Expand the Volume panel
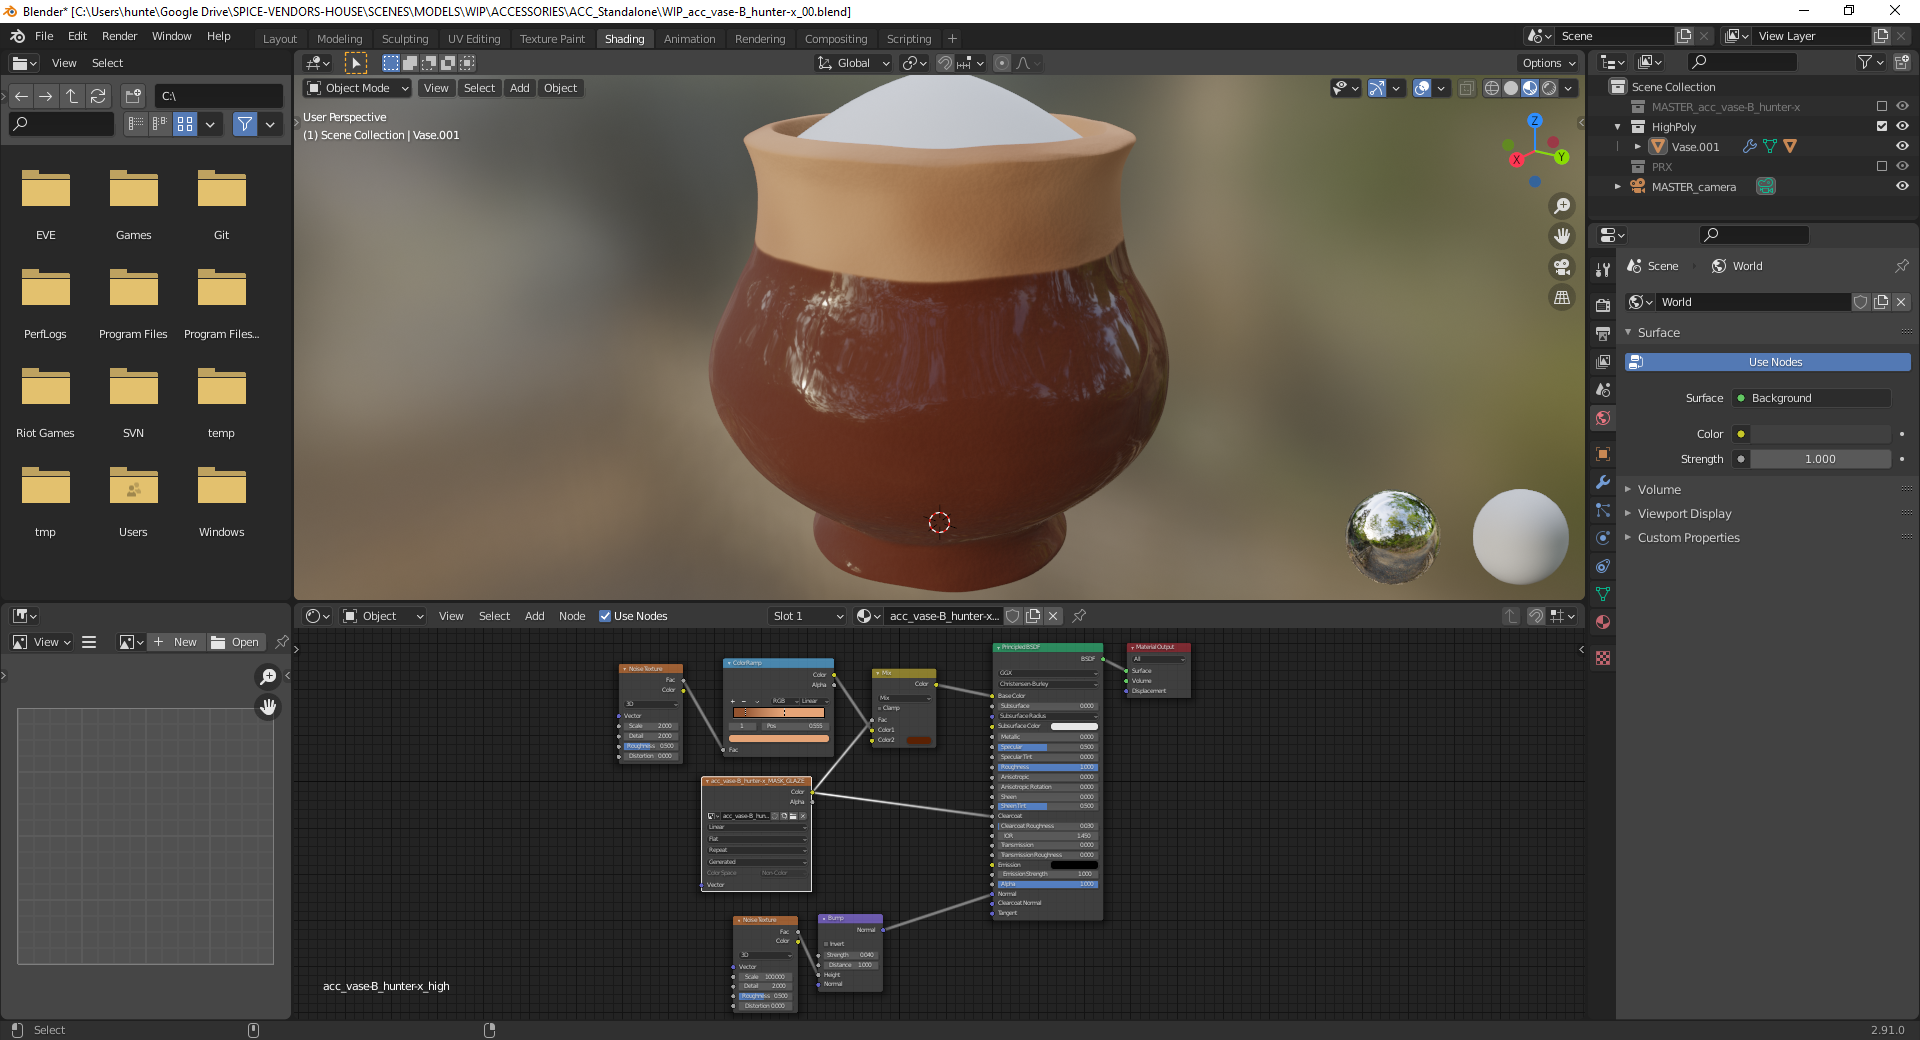1920x1040 pixels. [x=1659, y=490]
